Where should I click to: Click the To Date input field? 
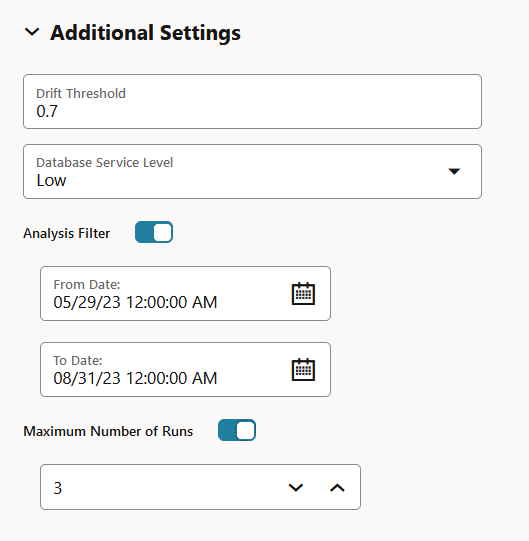185,369
